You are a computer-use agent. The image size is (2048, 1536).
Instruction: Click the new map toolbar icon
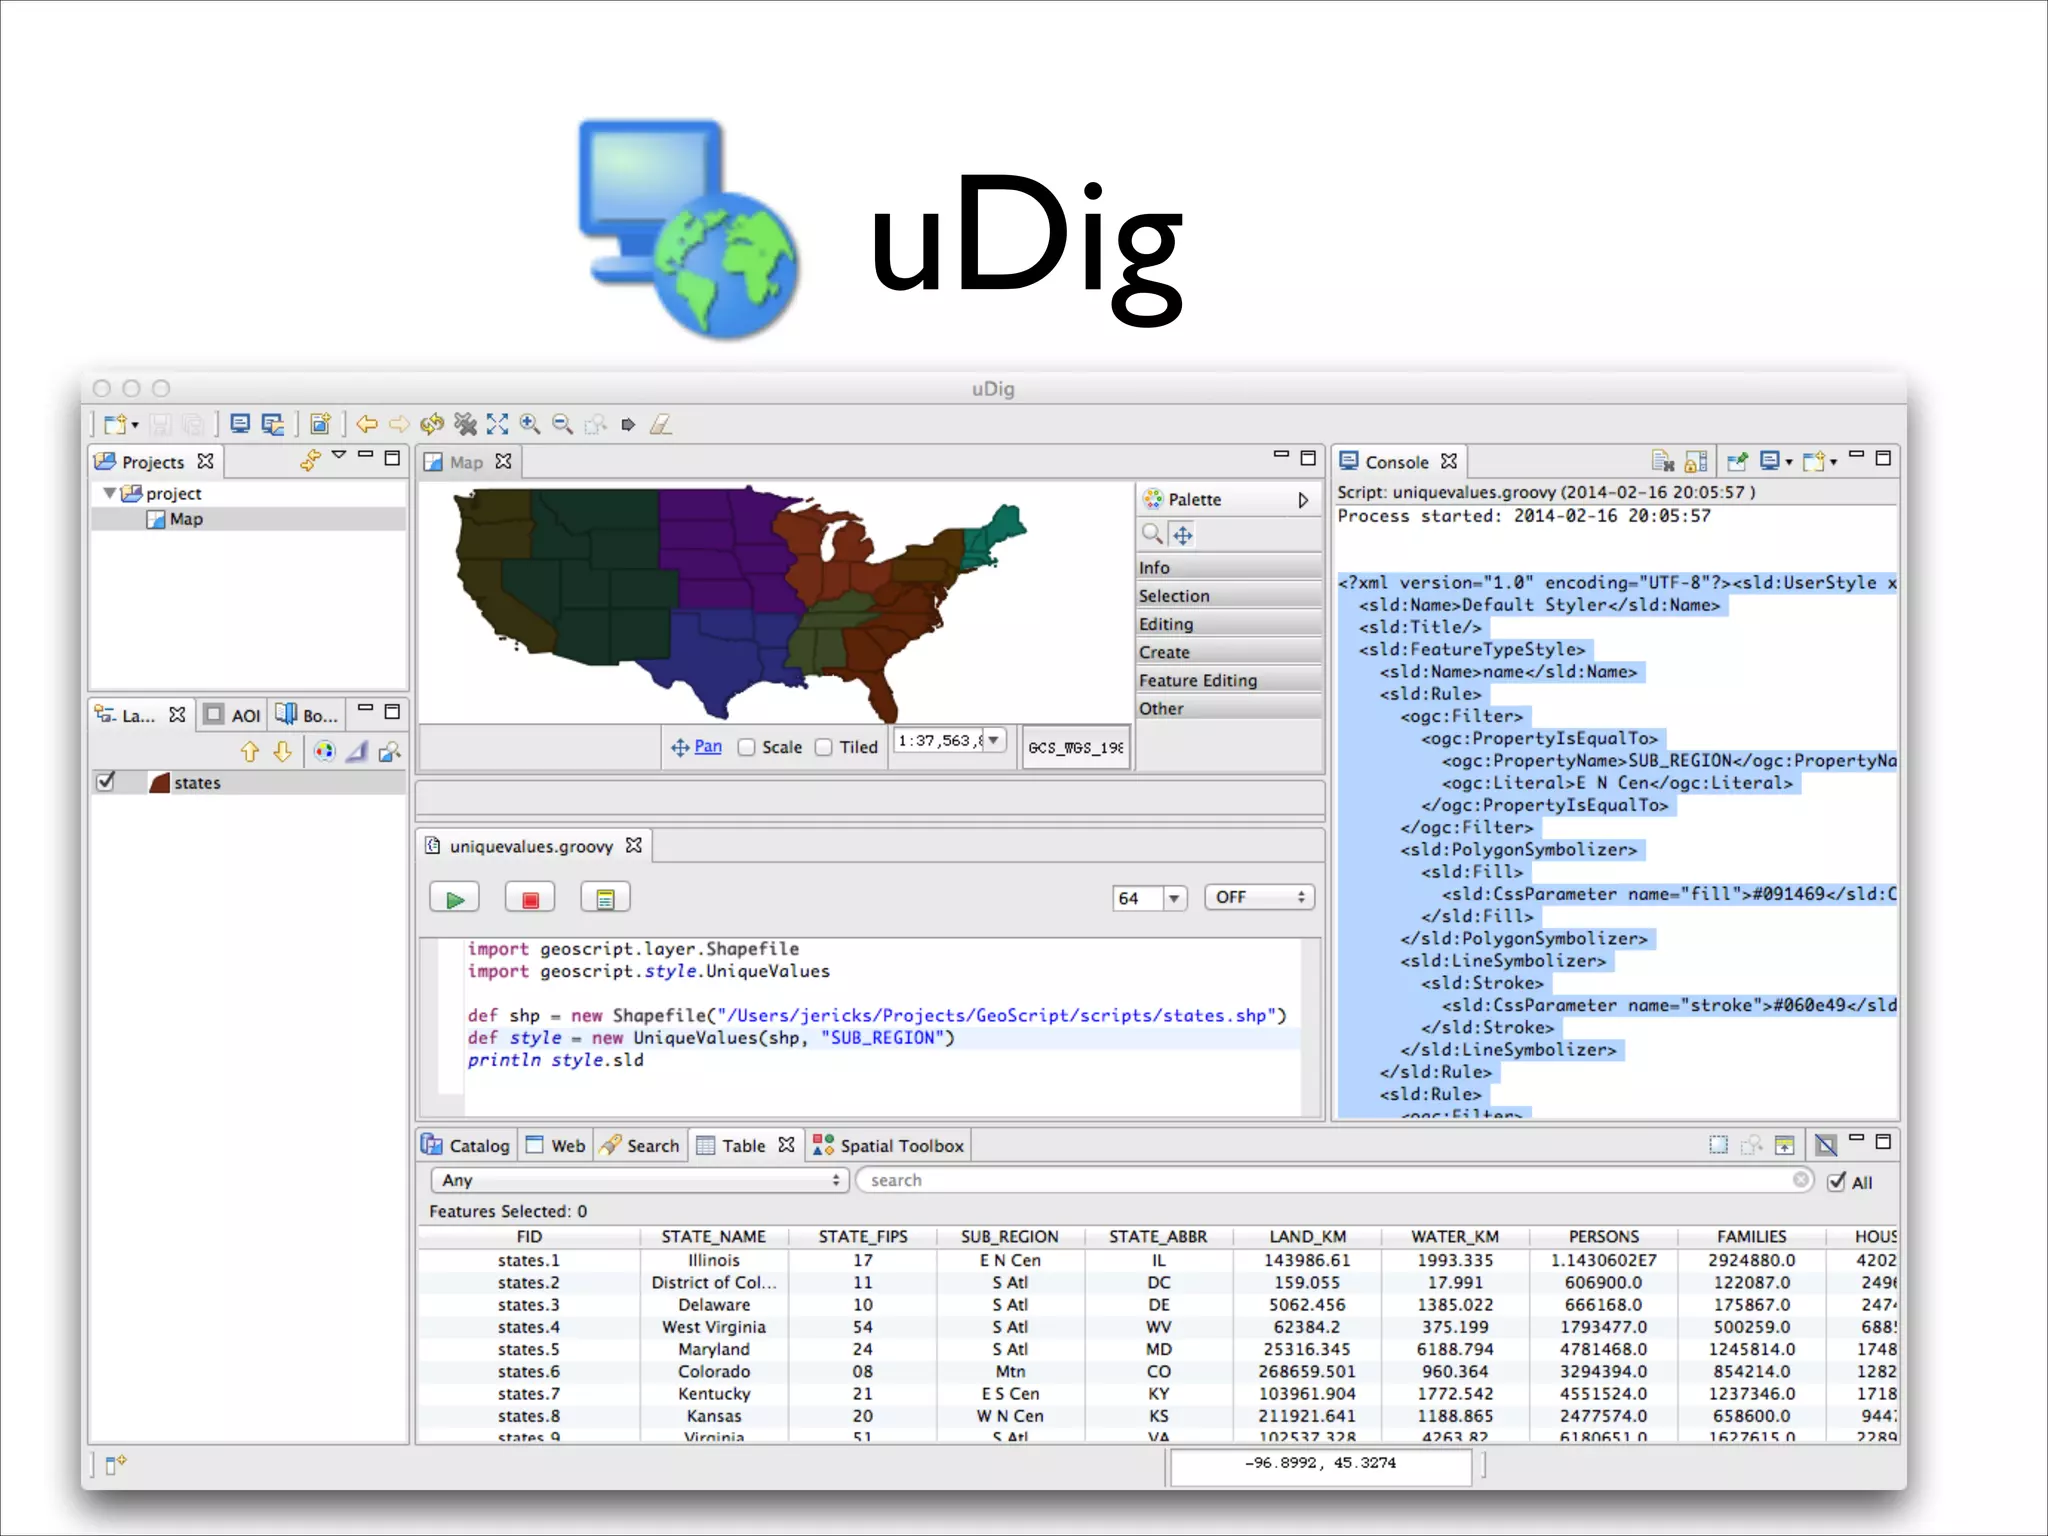(x=320, y=424)
